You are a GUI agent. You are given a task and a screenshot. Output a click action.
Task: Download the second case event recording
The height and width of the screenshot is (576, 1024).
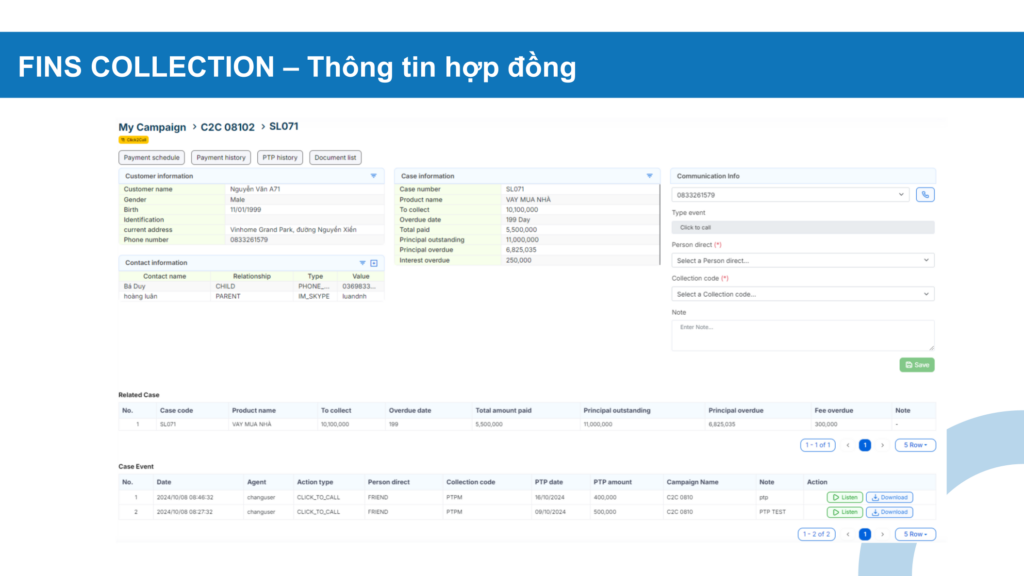(889, 512)
